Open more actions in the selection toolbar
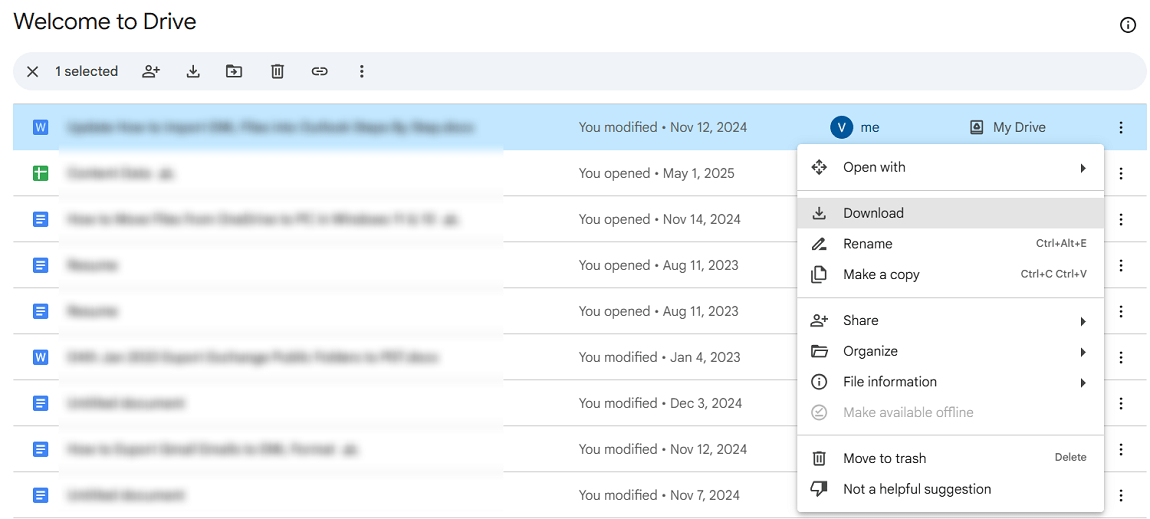Screen dimensions: 1150x519 361,72
